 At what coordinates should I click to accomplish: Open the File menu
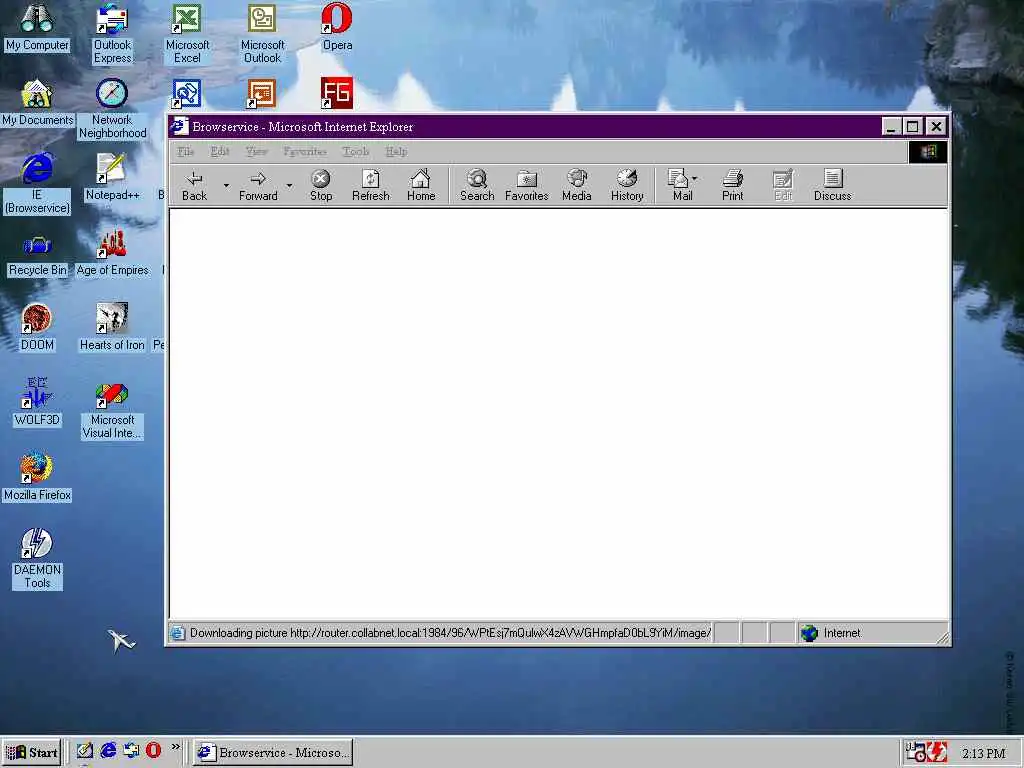tap(185, 152)
